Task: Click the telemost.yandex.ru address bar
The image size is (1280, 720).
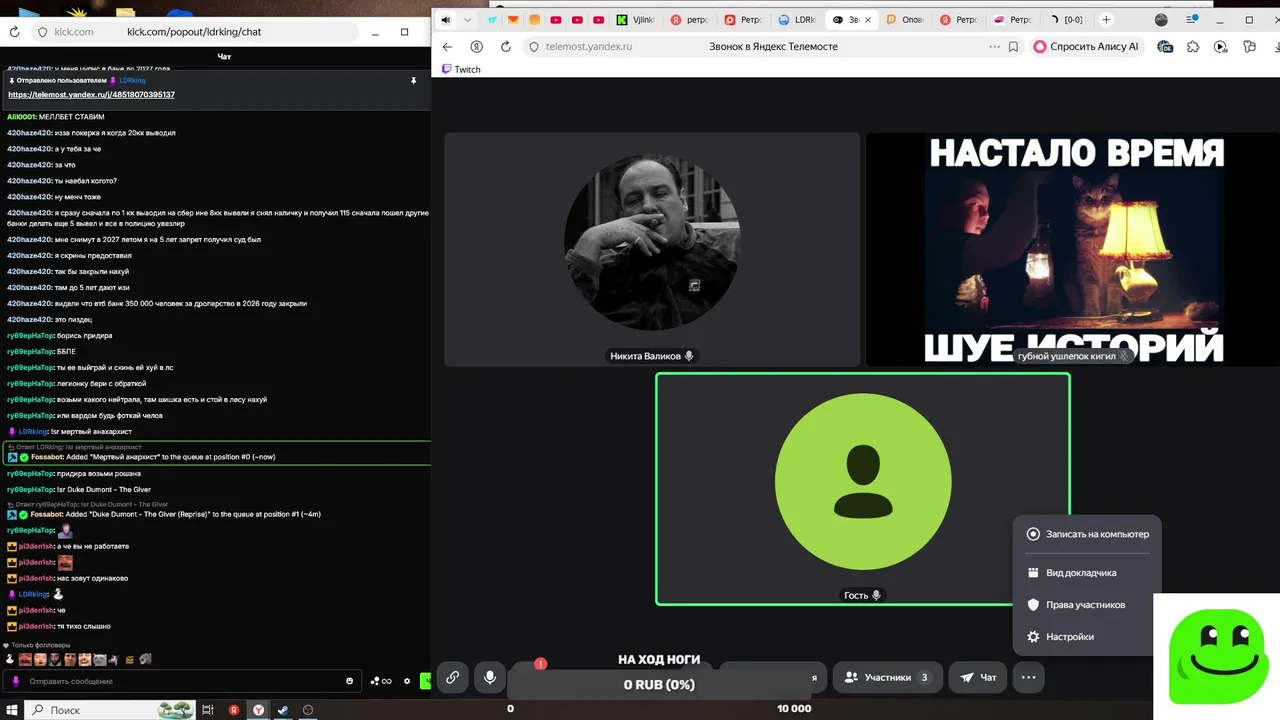Action: [760, 46]
